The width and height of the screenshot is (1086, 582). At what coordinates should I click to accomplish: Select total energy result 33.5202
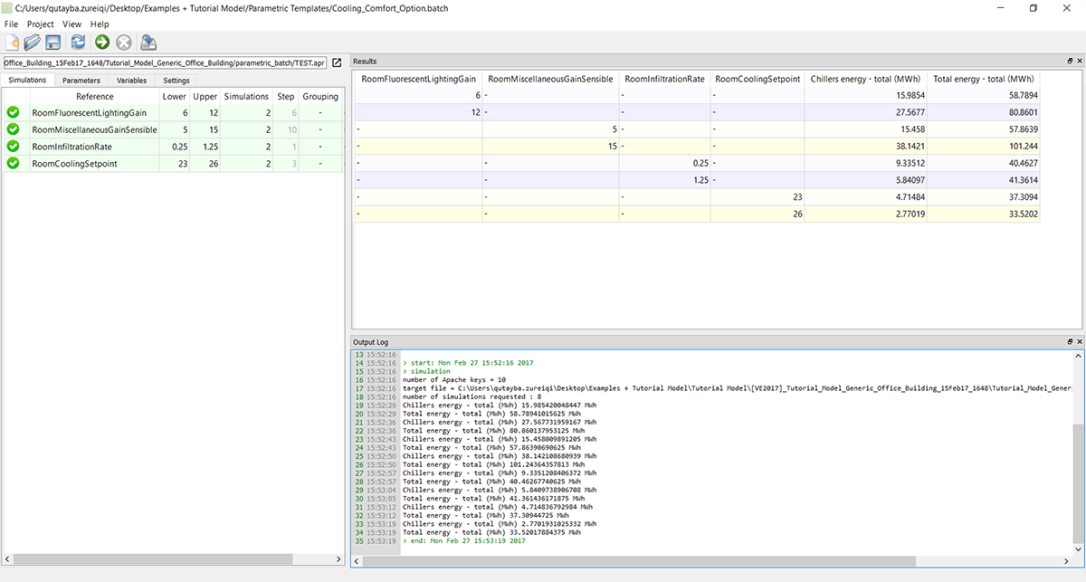(983, 214)
